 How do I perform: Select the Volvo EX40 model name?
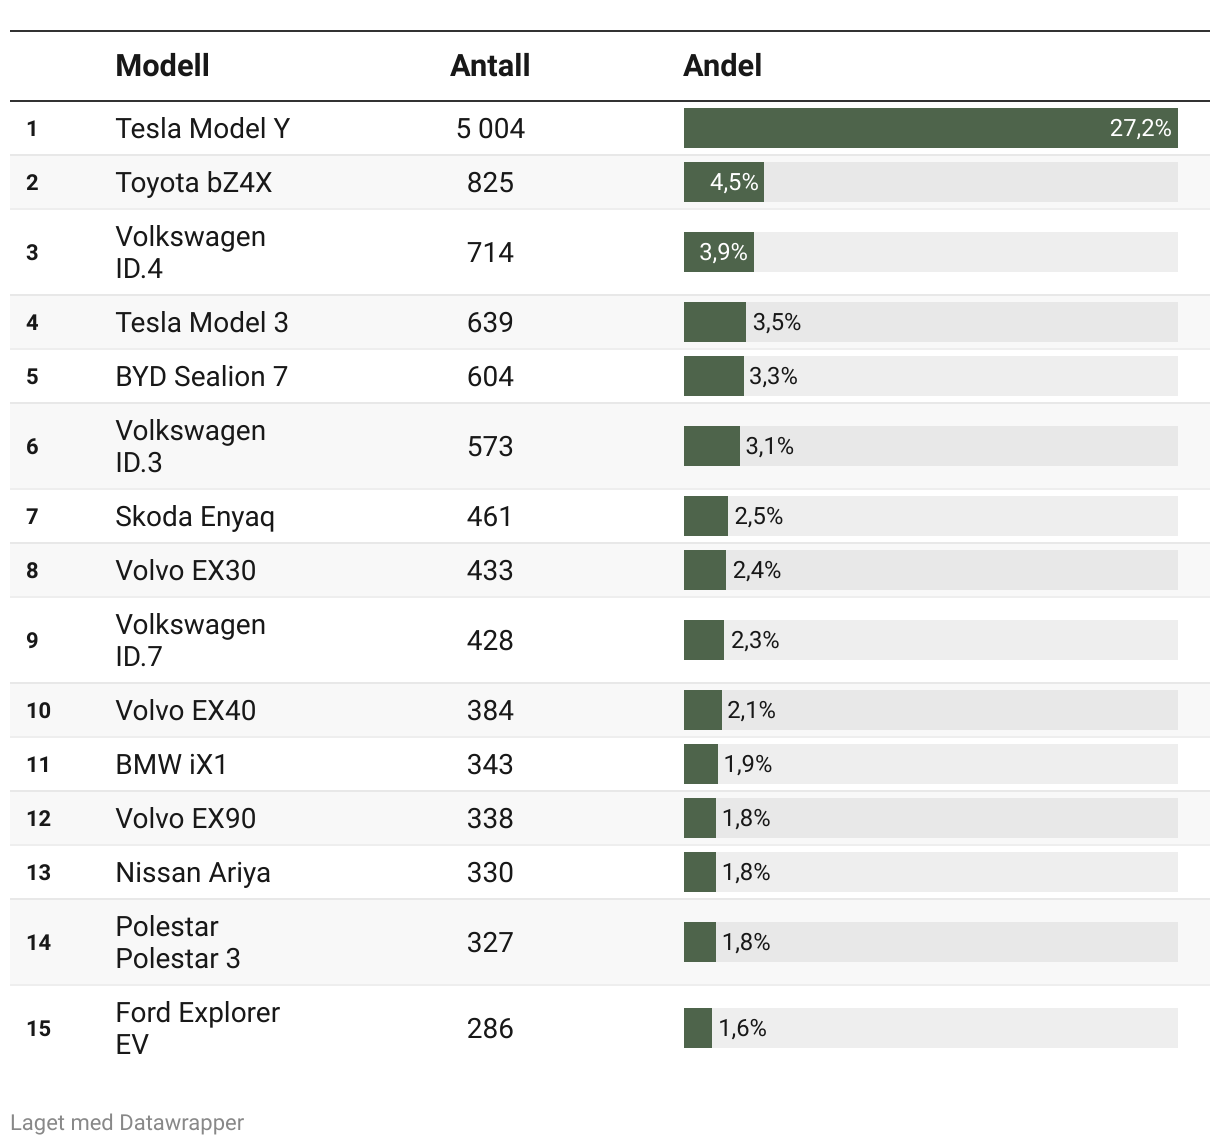[185, 711]
